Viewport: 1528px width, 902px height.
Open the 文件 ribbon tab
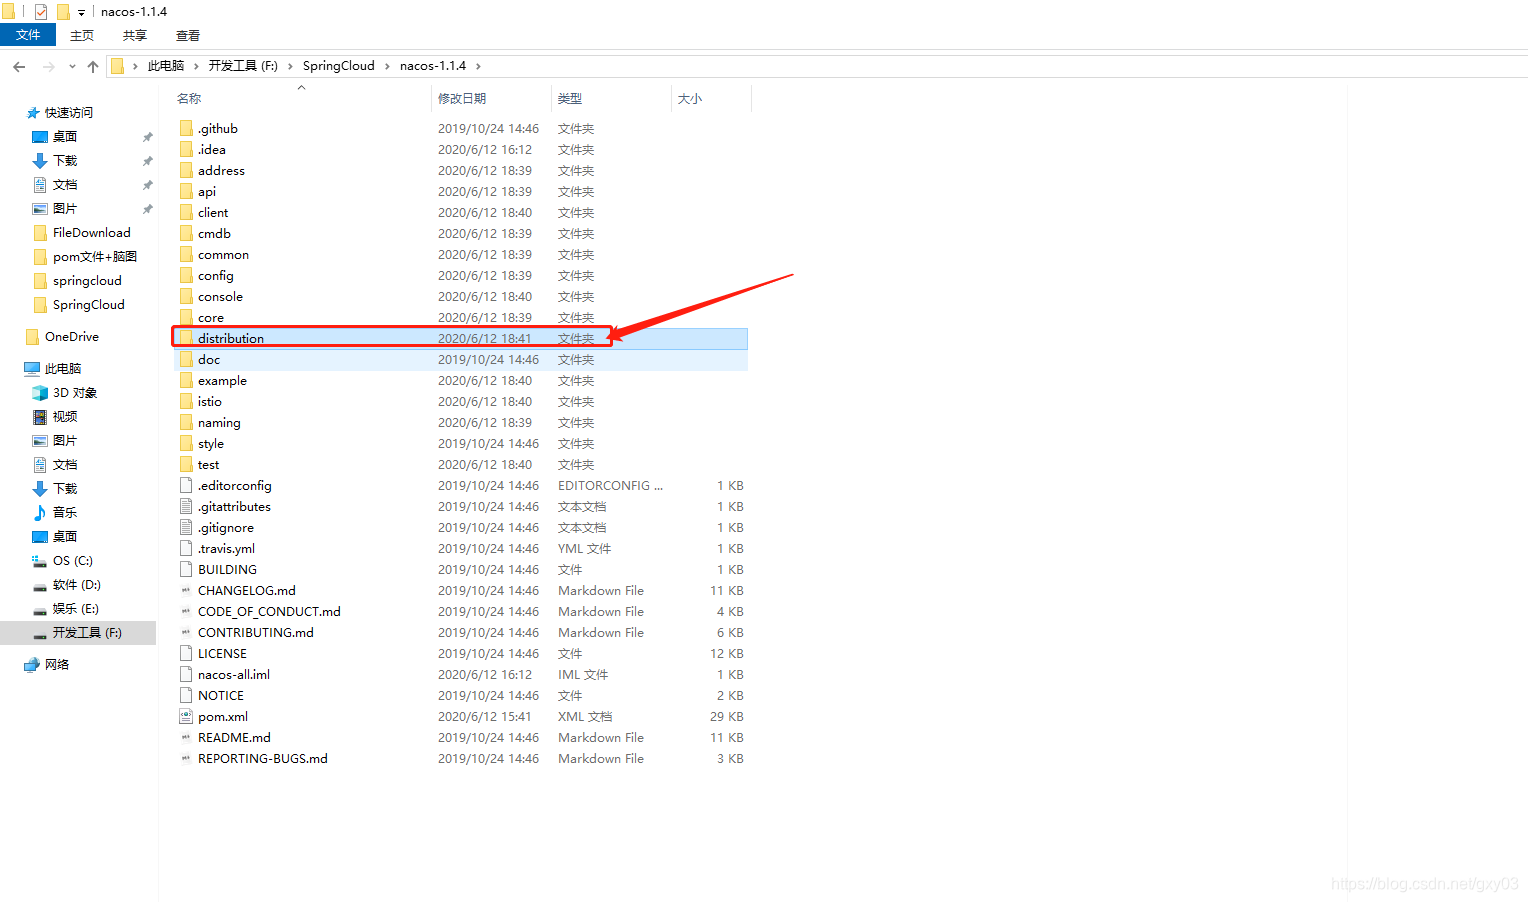pyautogui.click(x=28, y=35)
